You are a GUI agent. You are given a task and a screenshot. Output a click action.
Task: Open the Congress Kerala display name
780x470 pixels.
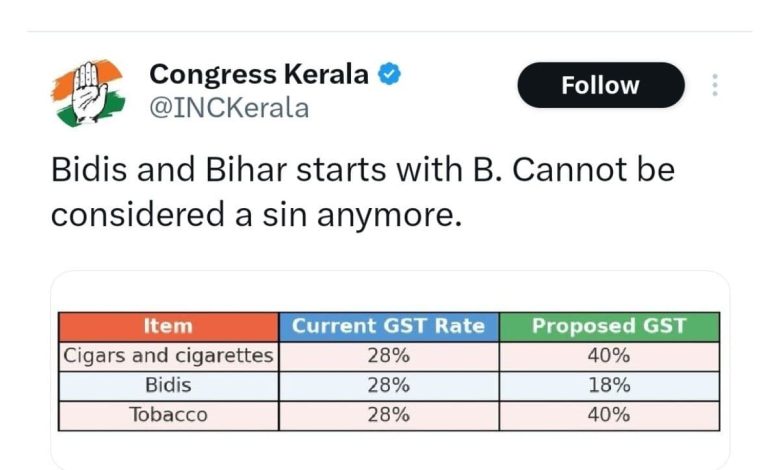259,75
